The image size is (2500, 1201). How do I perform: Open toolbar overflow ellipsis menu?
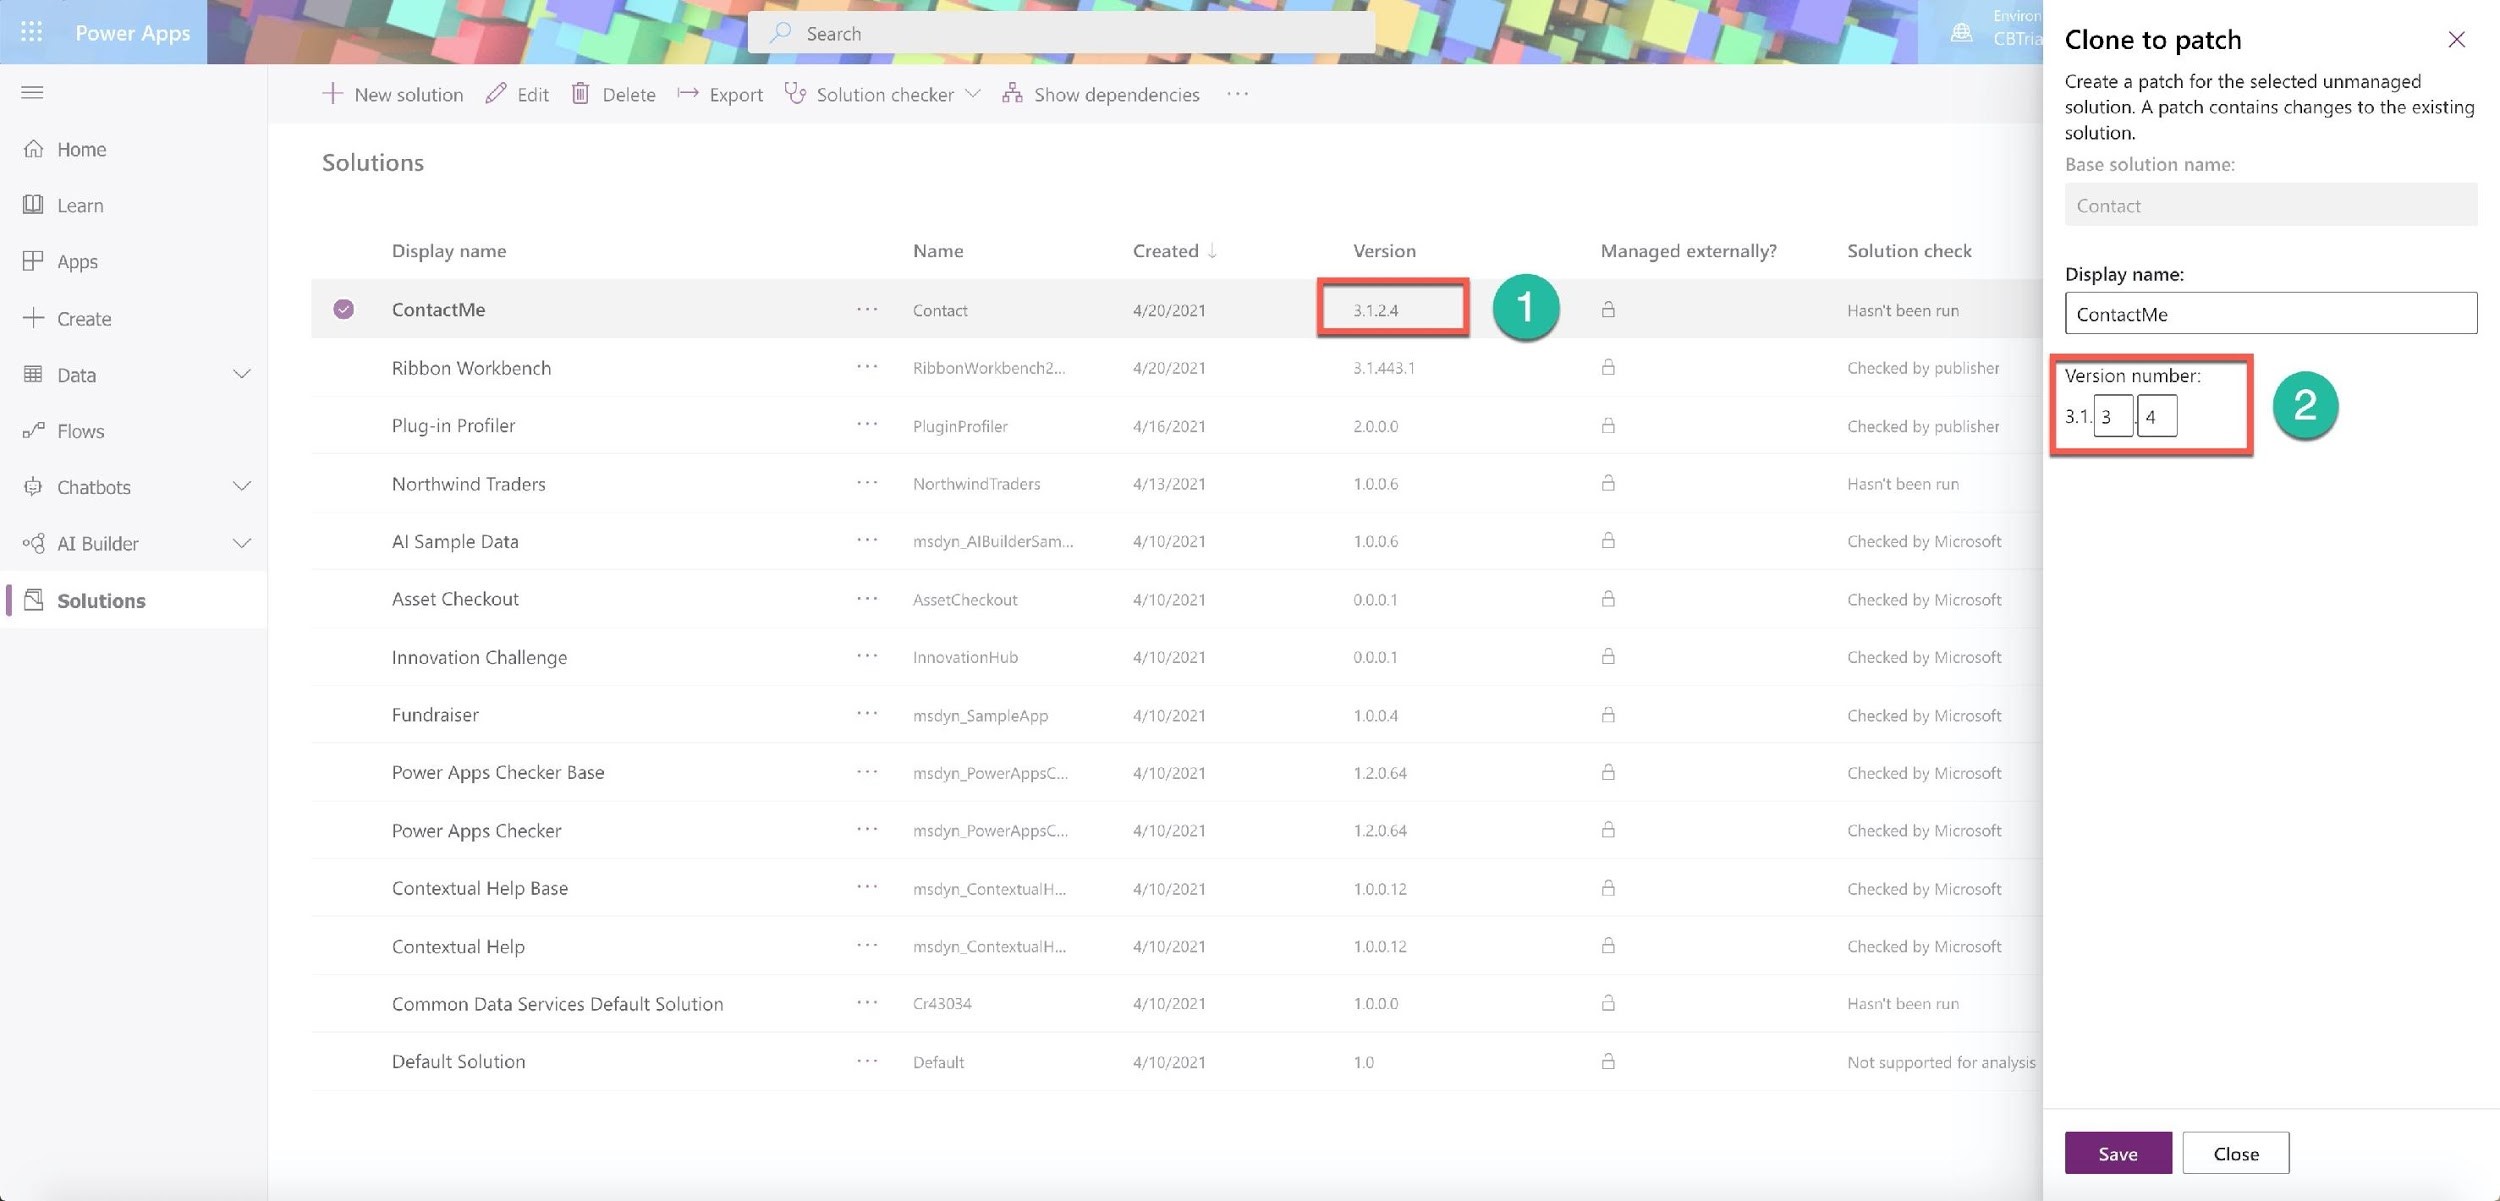(1237, 94)
